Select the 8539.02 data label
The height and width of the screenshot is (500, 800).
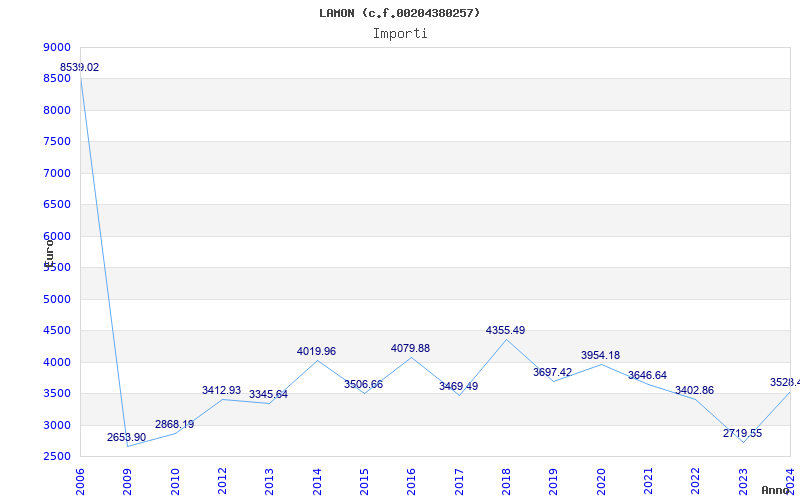80,67
